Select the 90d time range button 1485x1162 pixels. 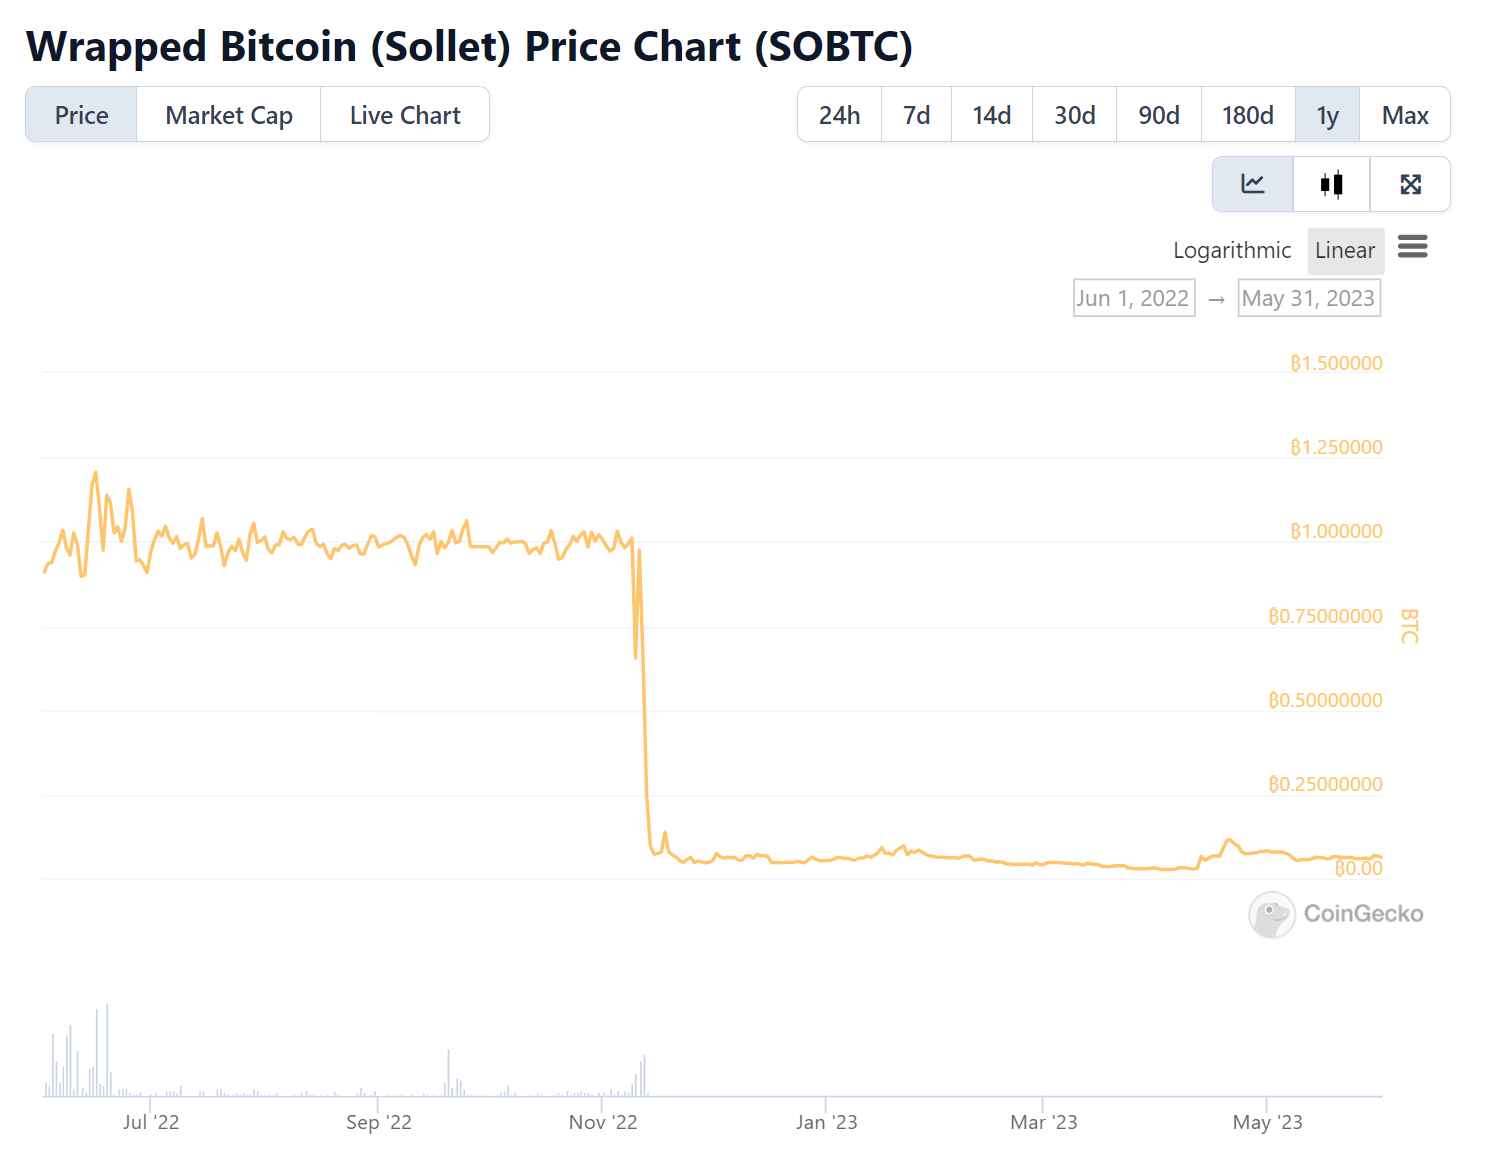click(1158, 114)
